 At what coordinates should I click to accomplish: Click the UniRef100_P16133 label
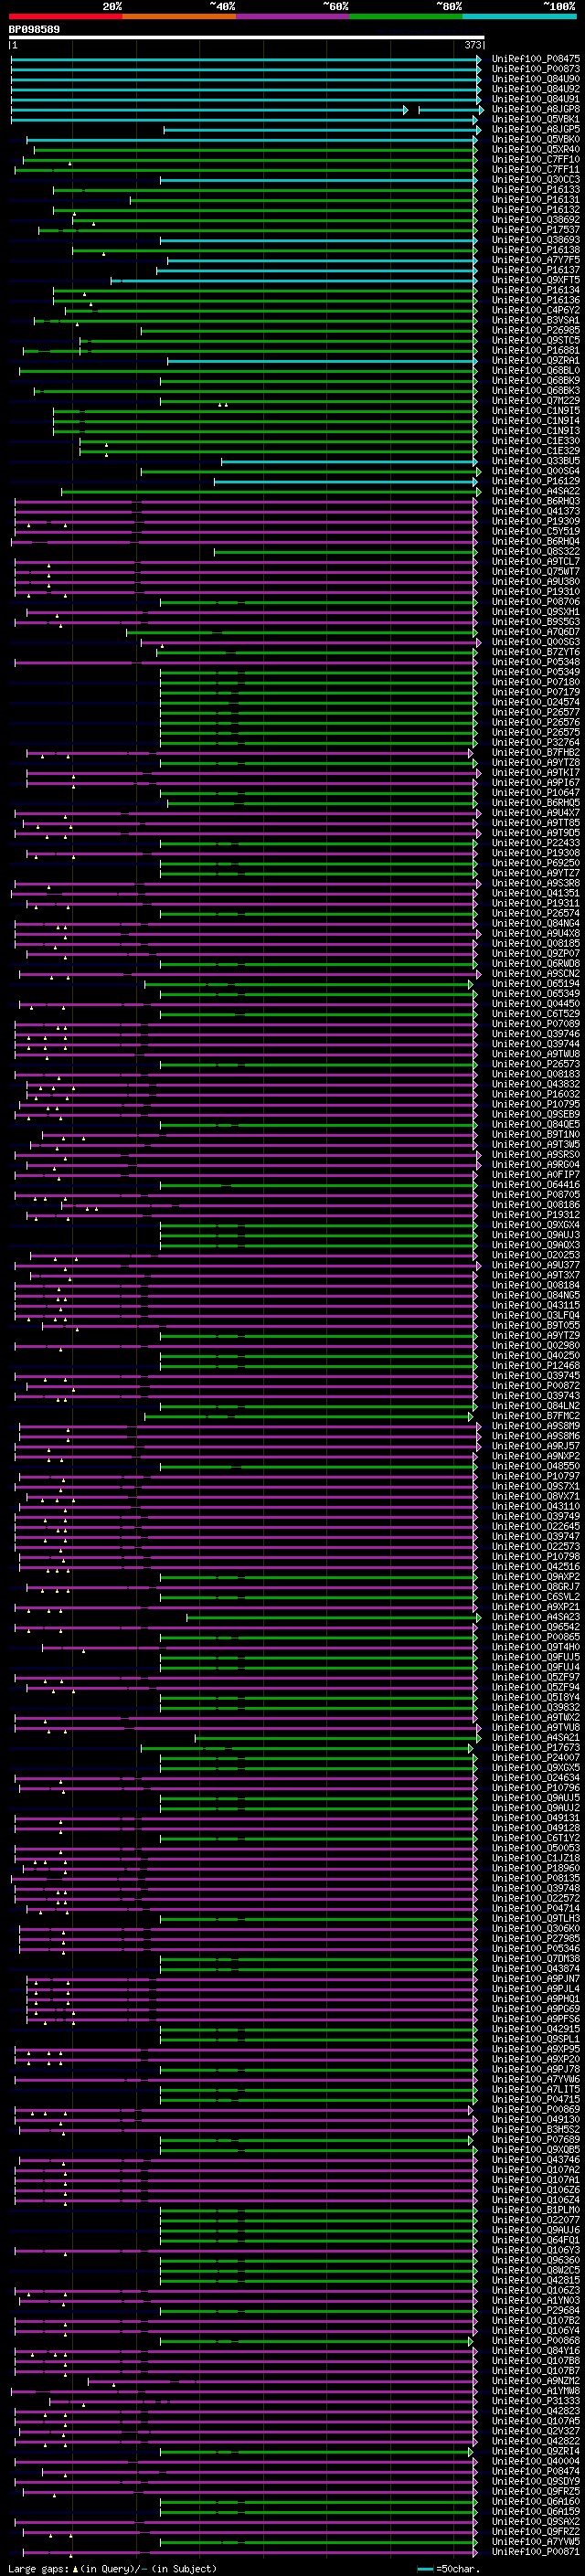point(536,189)
